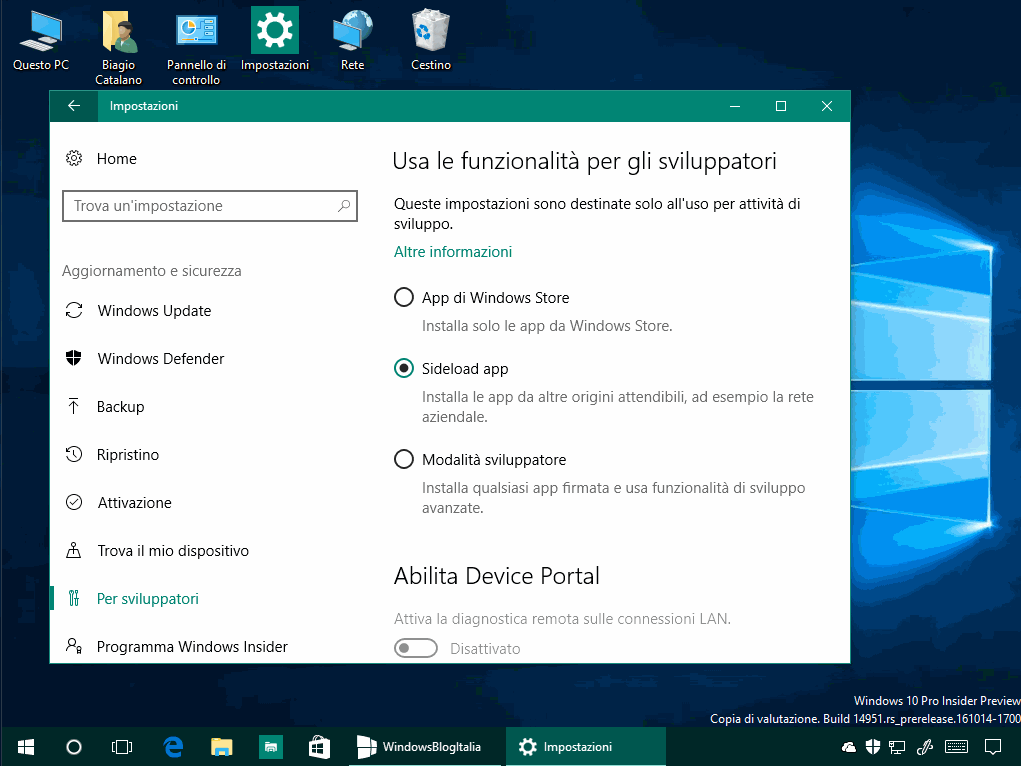Click the 'Usa le funzionalità per gli sviluppatori' heading

click(x=584, y=161)
